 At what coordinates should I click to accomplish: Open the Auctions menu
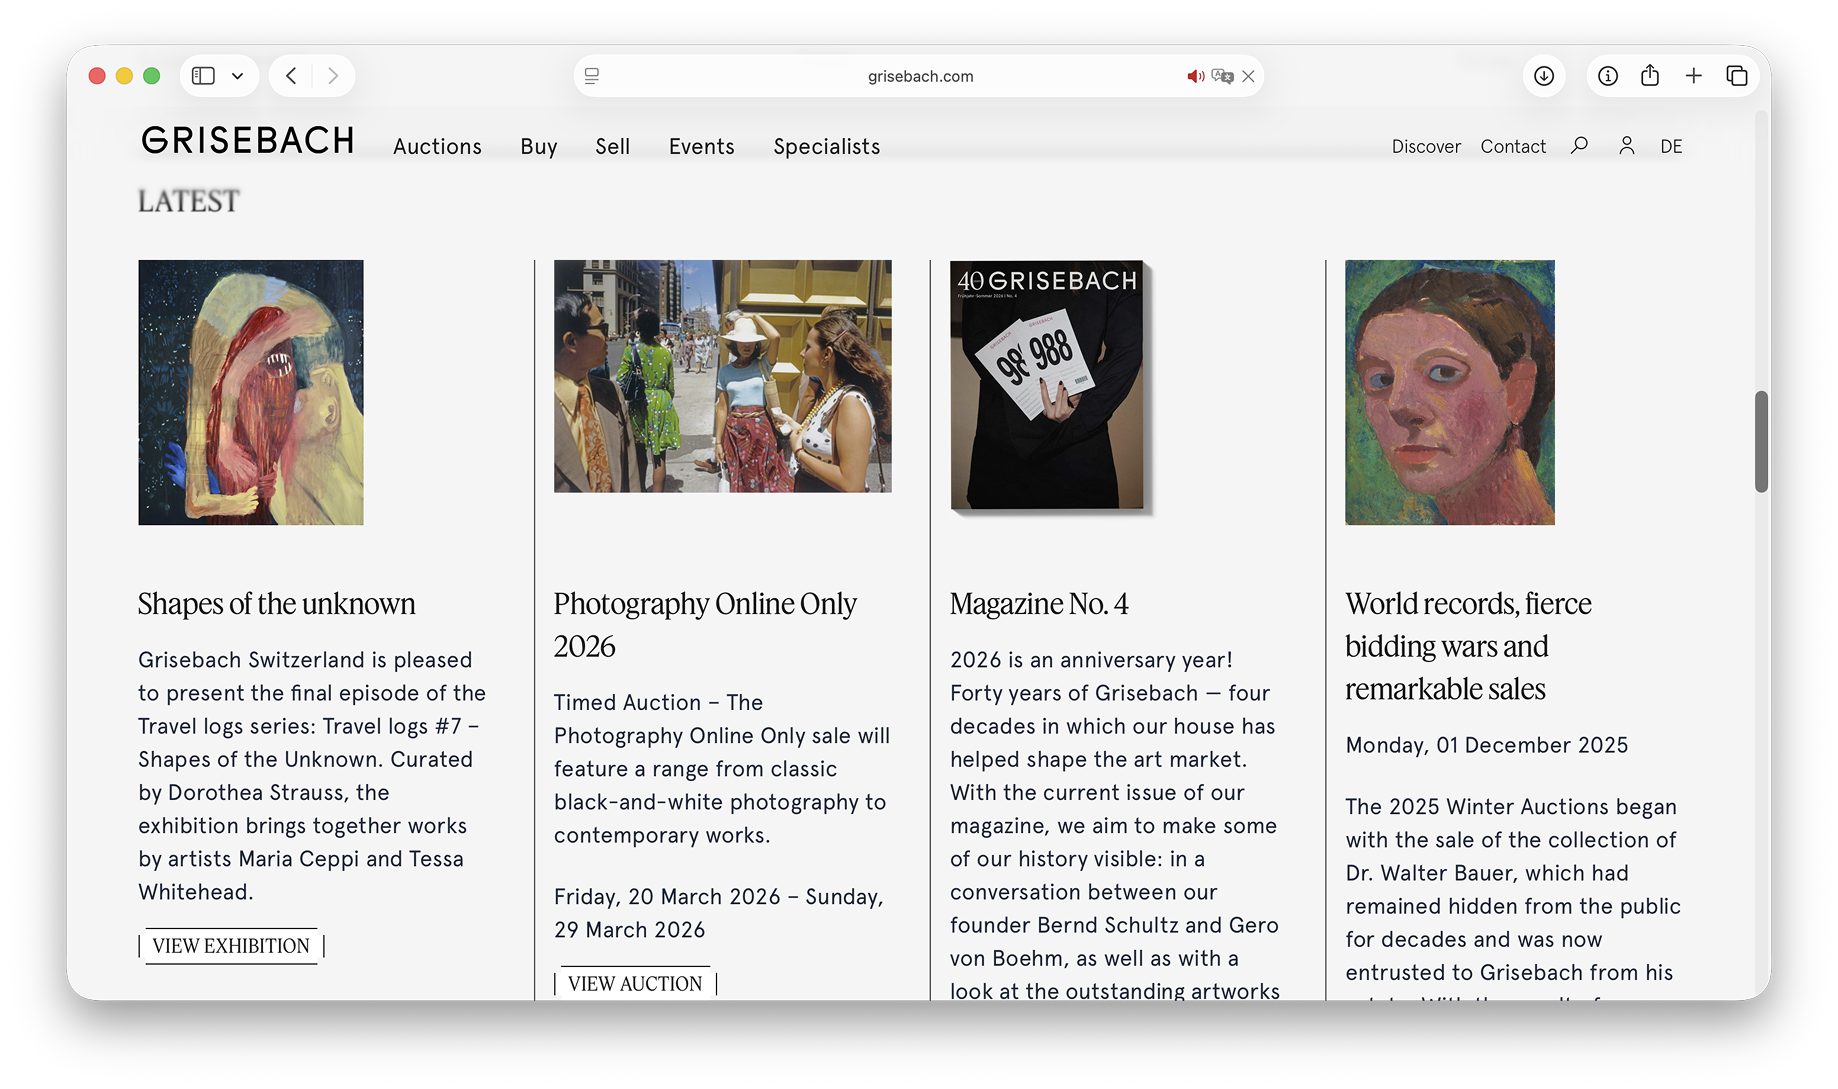[437, 147]
